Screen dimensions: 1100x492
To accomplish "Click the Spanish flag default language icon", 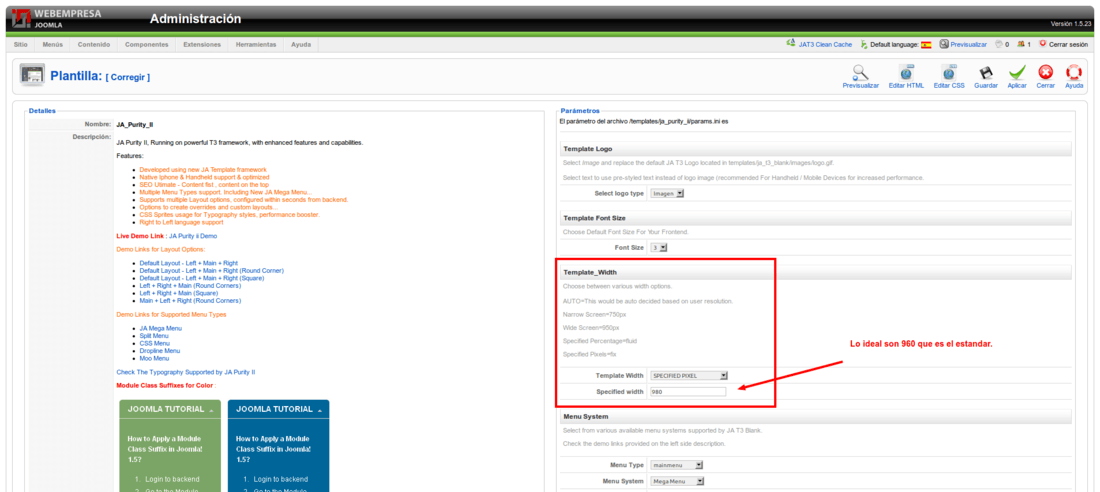I will [x=926, y=44].
